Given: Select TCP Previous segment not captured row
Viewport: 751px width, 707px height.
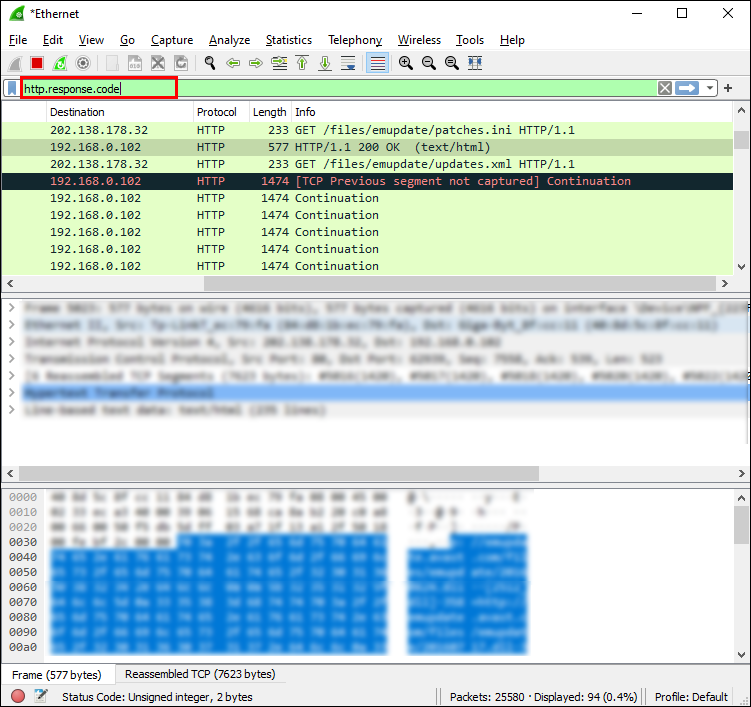Looking at the screenshot, I should point(367,181).
